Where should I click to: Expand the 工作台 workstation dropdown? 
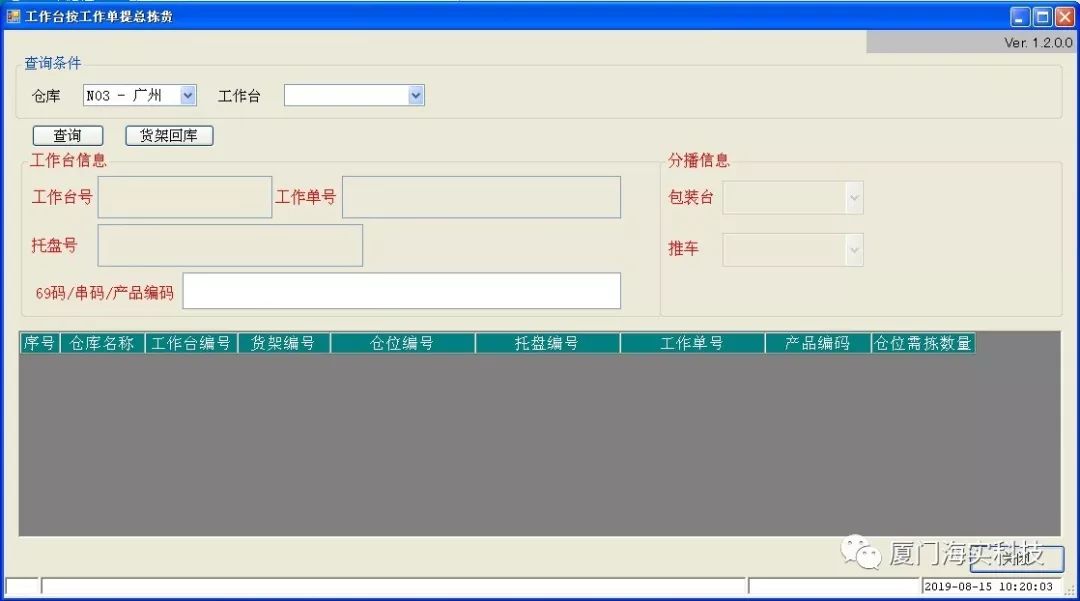(416, 96)
